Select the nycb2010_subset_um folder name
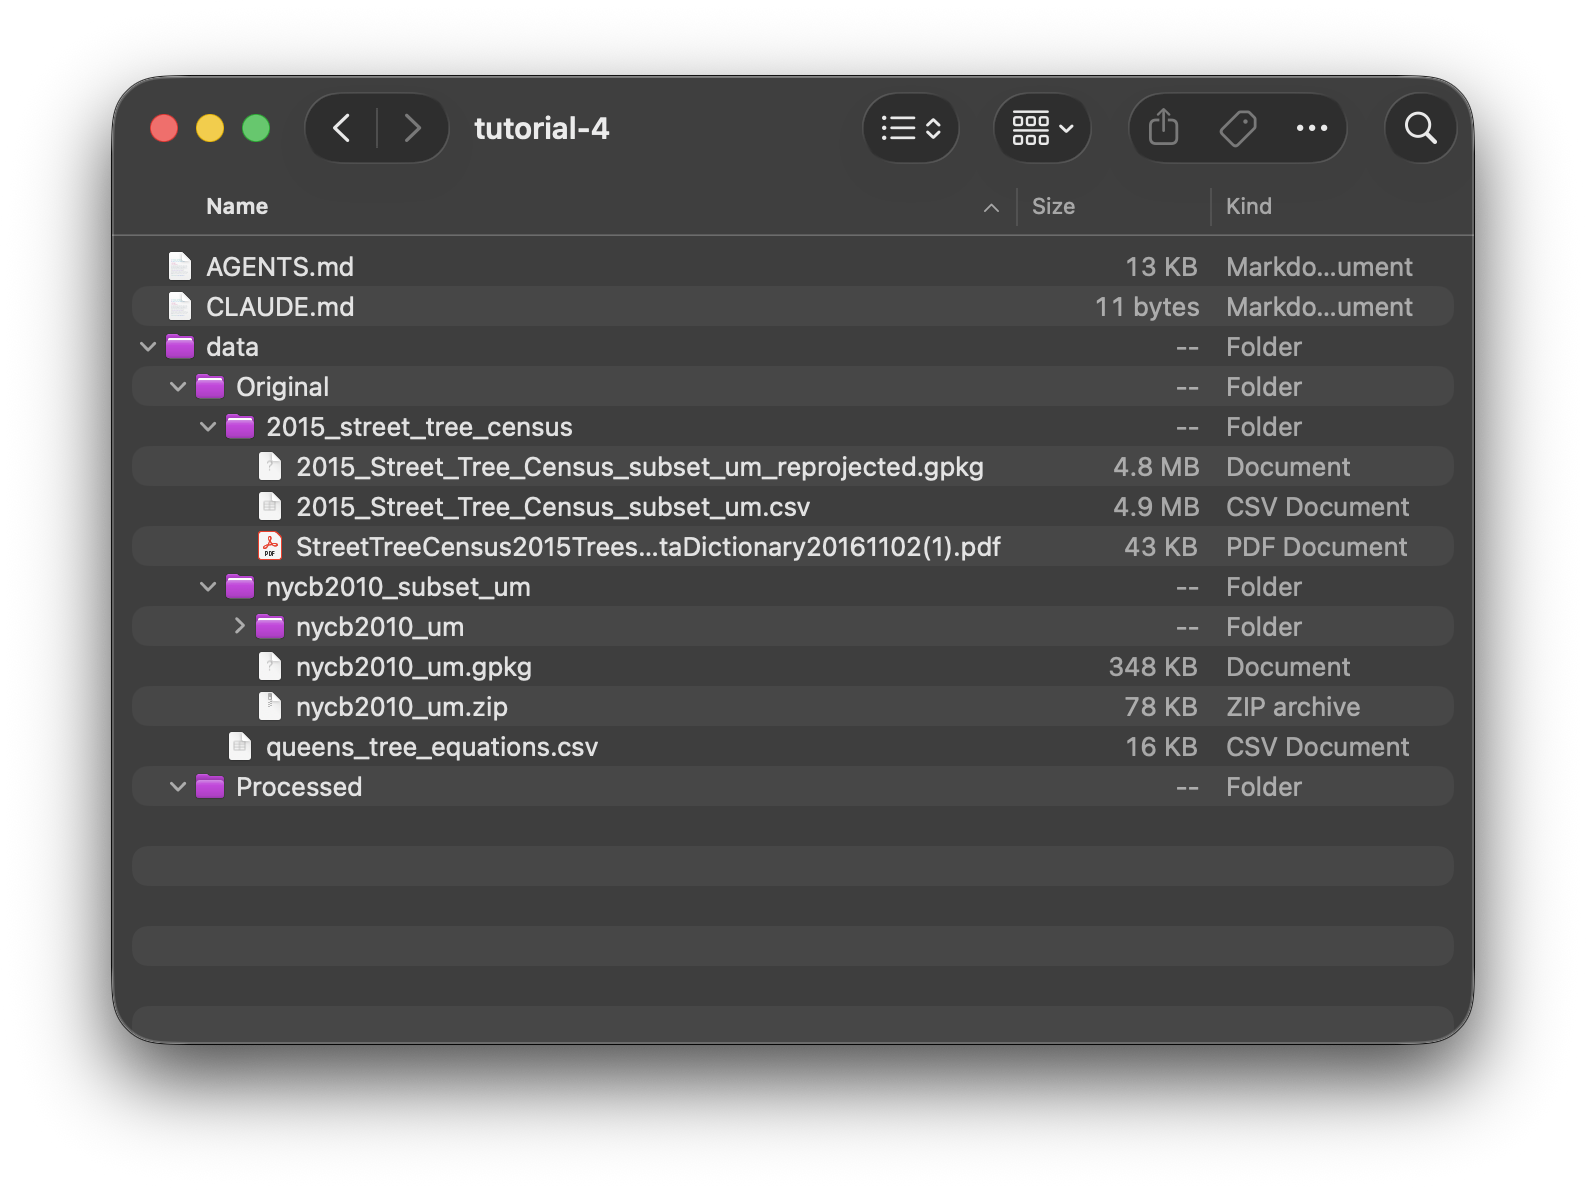Screen dimensions: 1586x1192 (398, 587)
